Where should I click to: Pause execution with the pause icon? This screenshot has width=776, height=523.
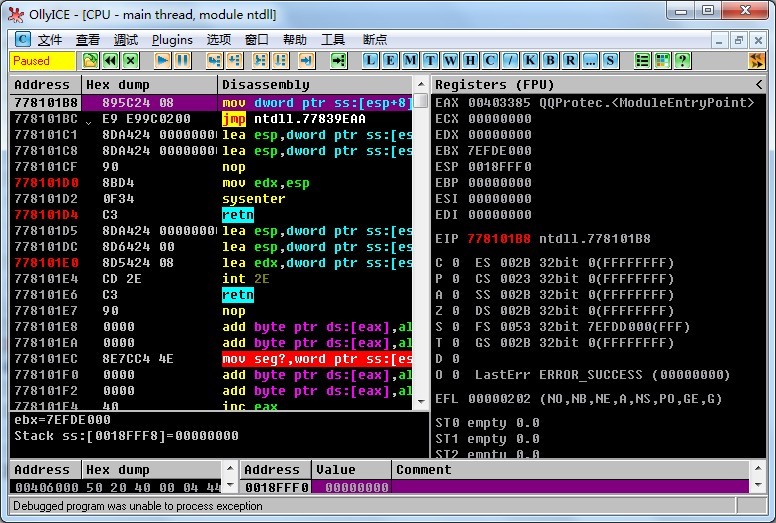click(x=182, y=61)
